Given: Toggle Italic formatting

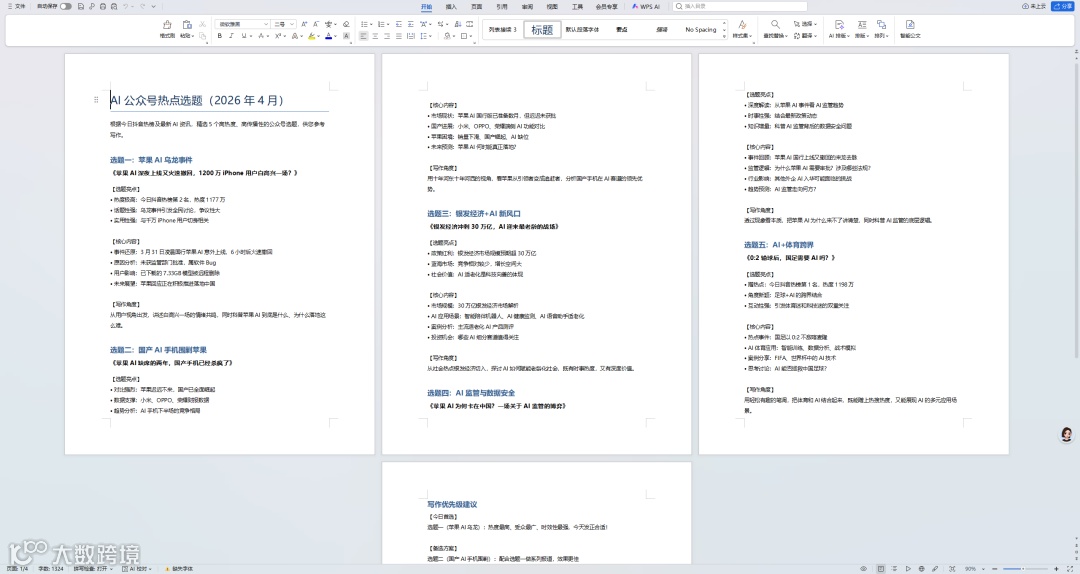Looking at the screenshot, I should [231, 36].
